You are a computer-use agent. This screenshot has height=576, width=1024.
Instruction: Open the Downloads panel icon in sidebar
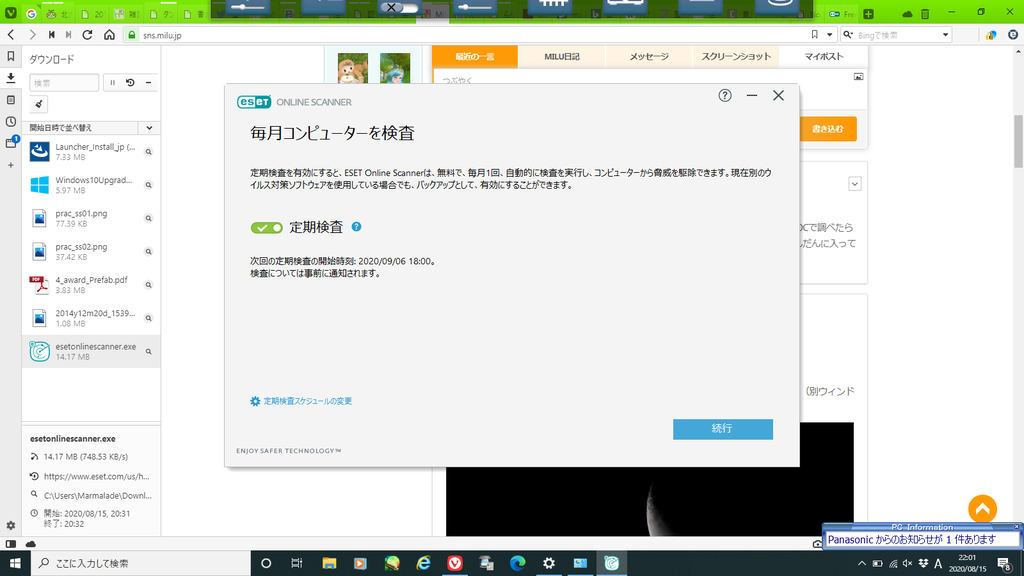coord(11,78)
